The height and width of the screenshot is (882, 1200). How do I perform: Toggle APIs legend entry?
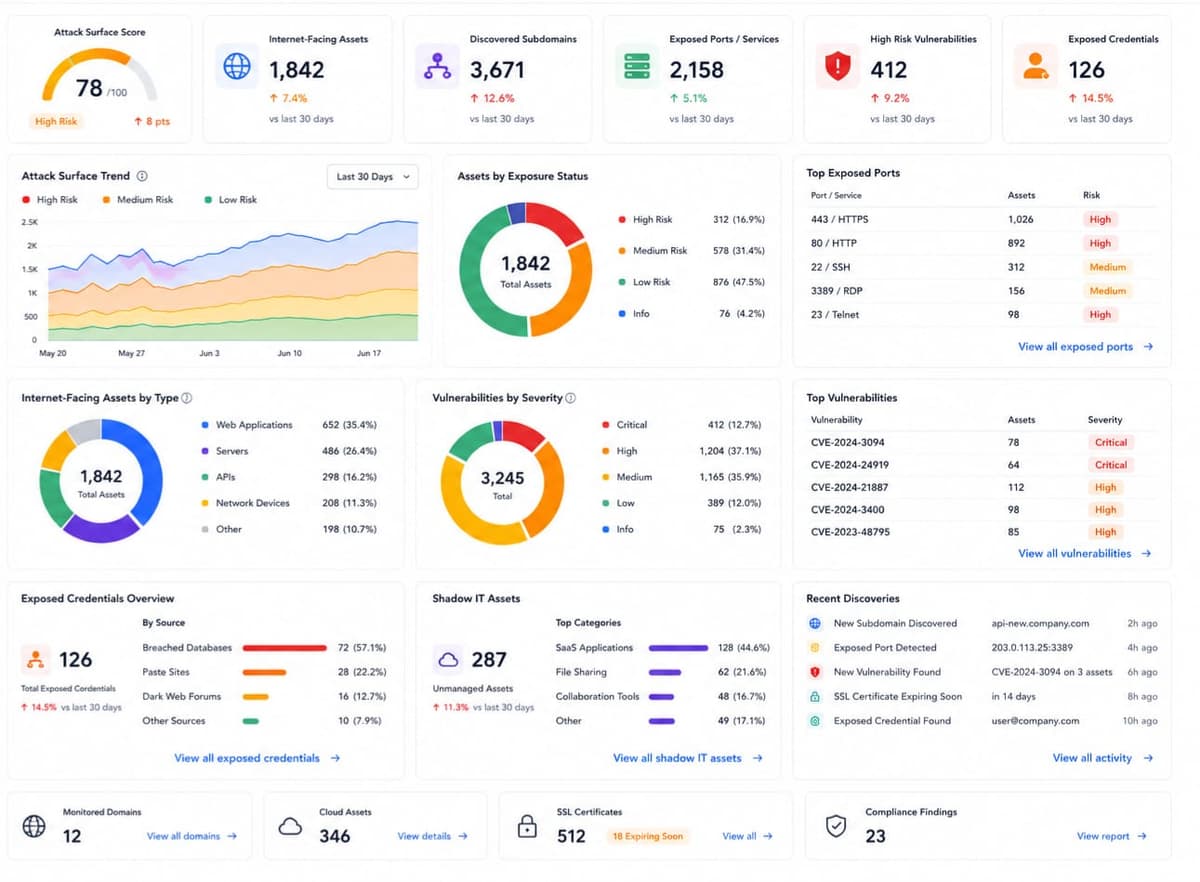click(218, 477)
